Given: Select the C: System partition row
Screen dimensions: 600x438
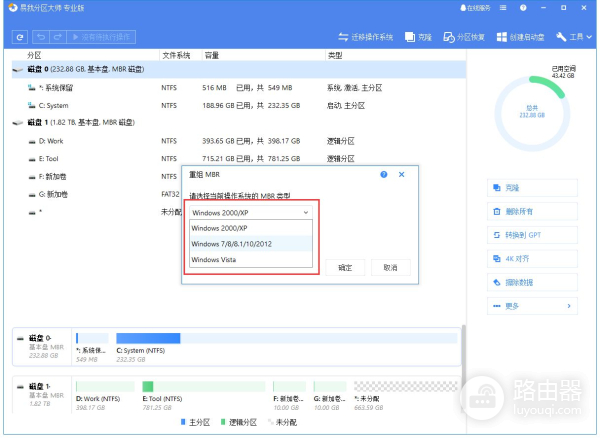Looking at the screenshot, I should pos(239,106).
